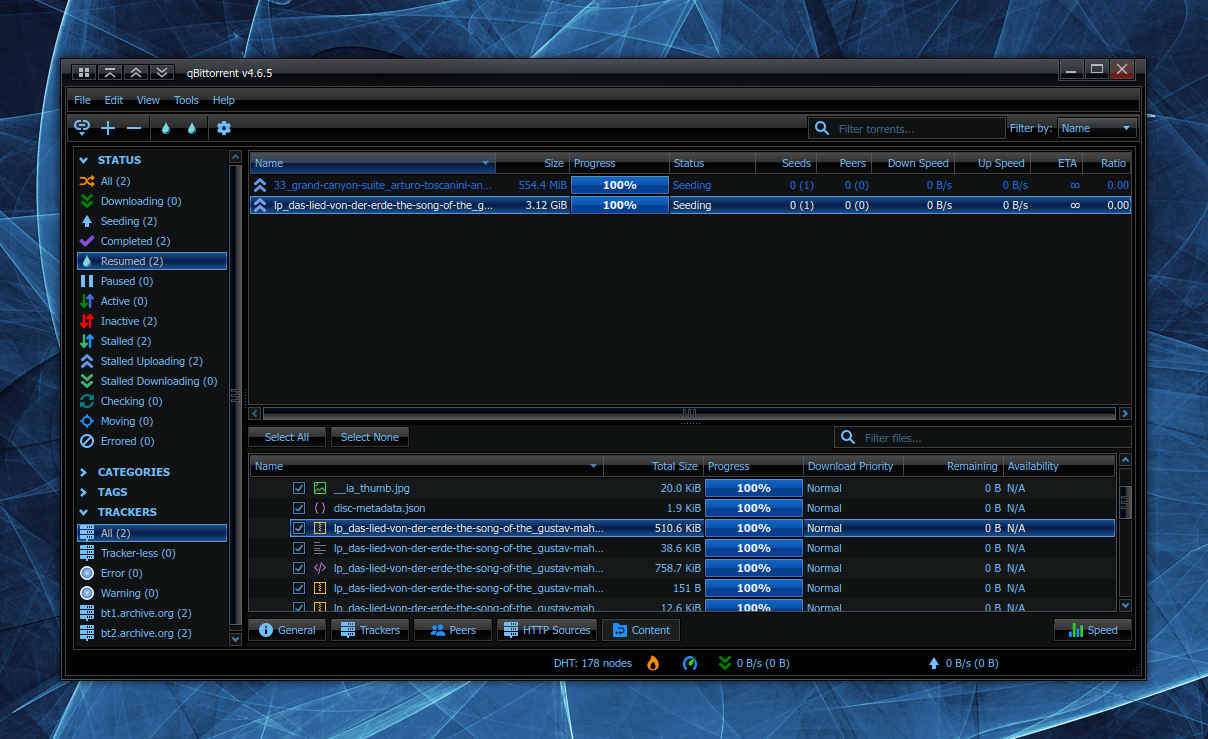
Task: Show Errored (0) torrents
Action: point(152,441)
